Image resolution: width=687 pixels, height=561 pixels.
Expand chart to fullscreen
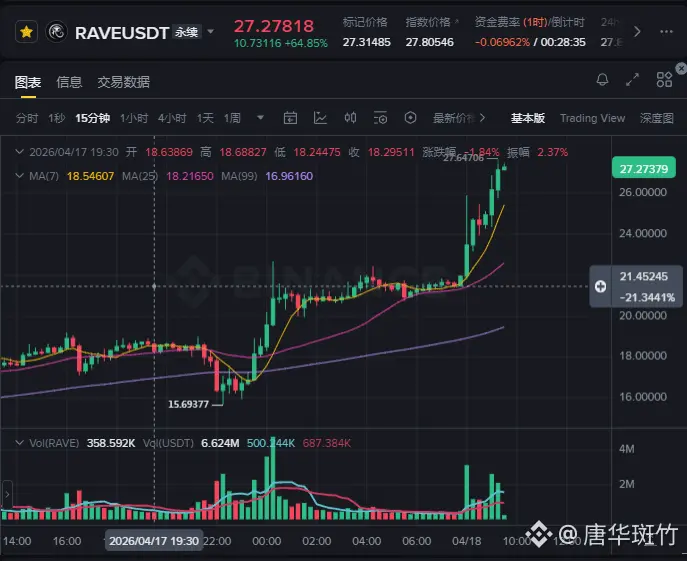click(x=632, y=80)
